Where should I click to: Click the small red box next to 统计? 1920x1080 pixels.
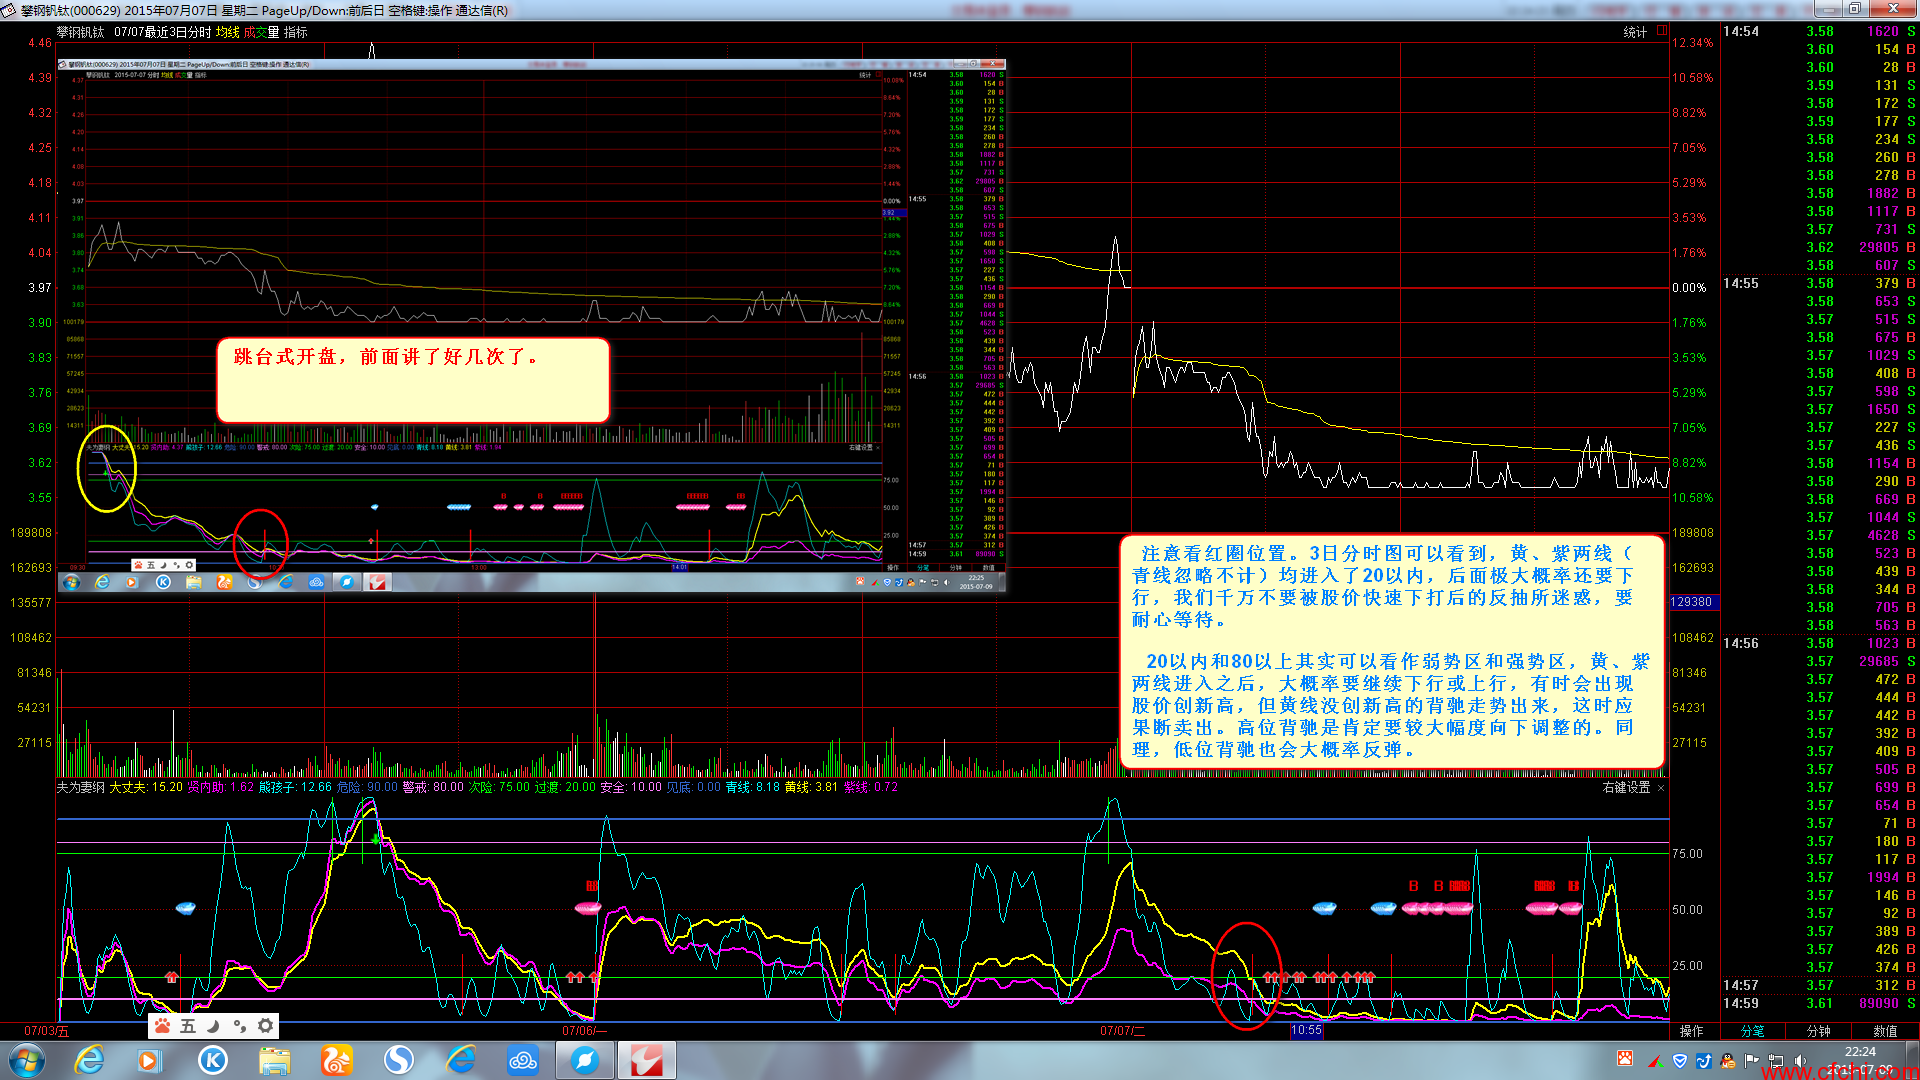[x=1662, y=31]
